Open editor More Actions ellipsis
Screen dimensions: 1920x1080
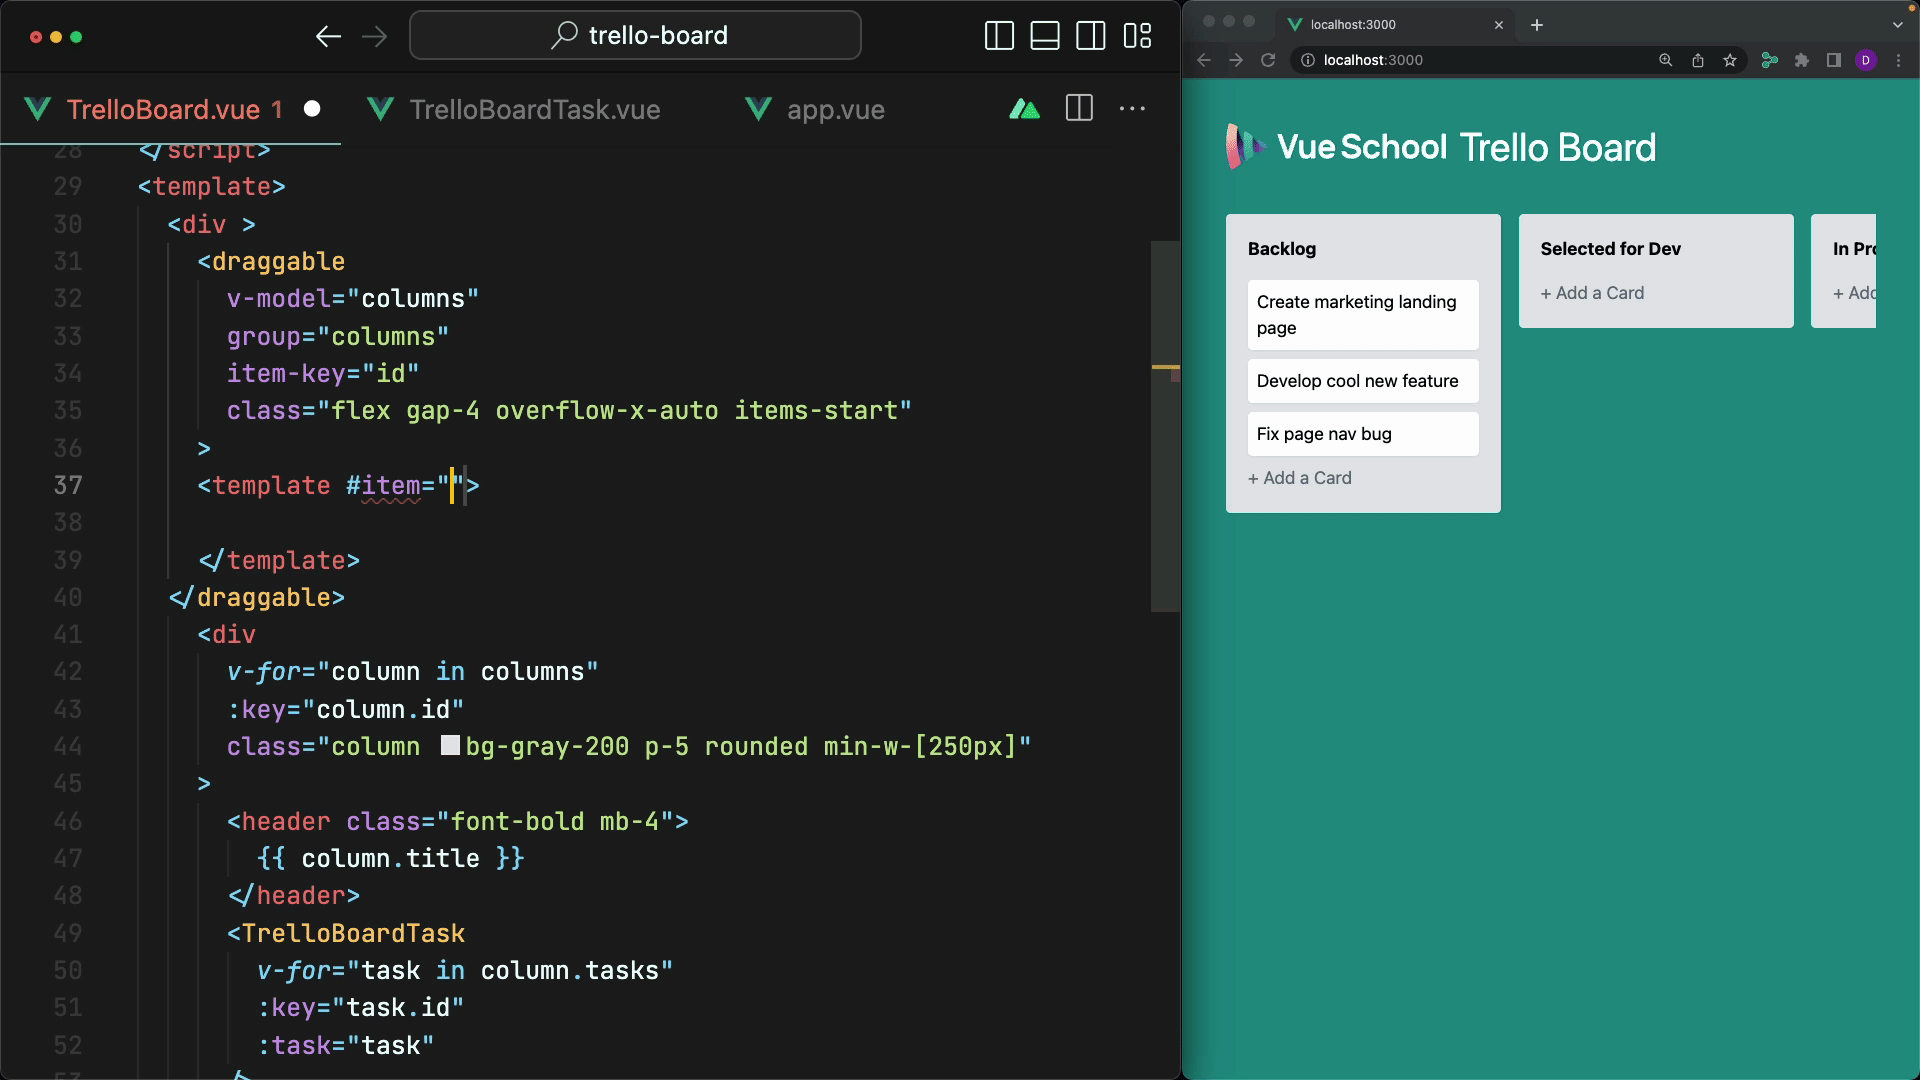tap(1132, 109)
